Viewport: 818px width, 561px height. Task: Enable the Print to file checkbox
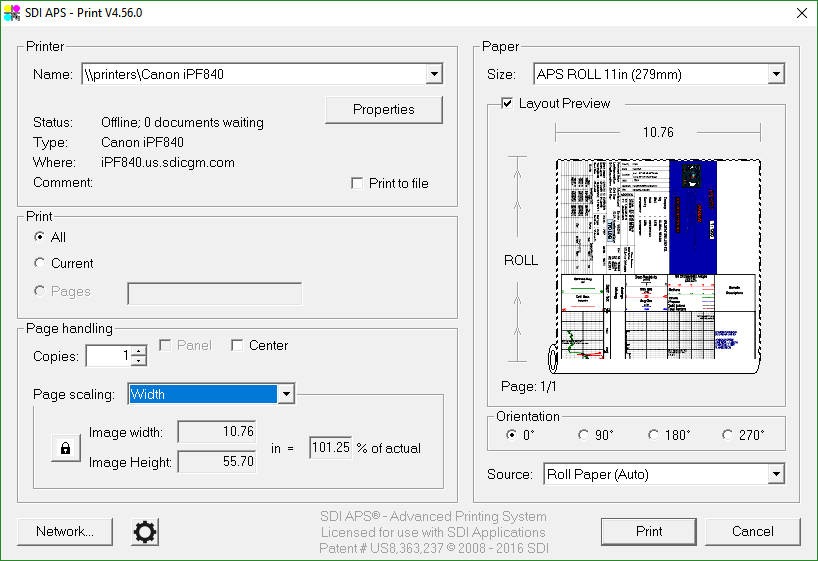(358, 183)
